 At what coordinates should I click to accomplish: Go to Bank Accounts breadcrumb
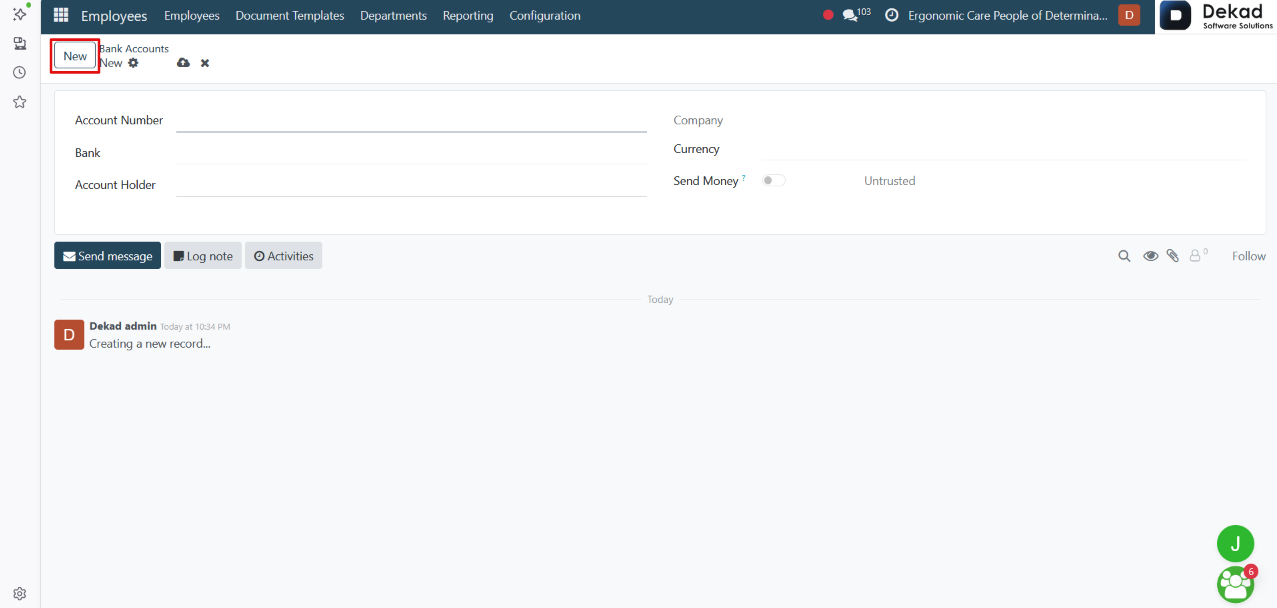(134, 48)
